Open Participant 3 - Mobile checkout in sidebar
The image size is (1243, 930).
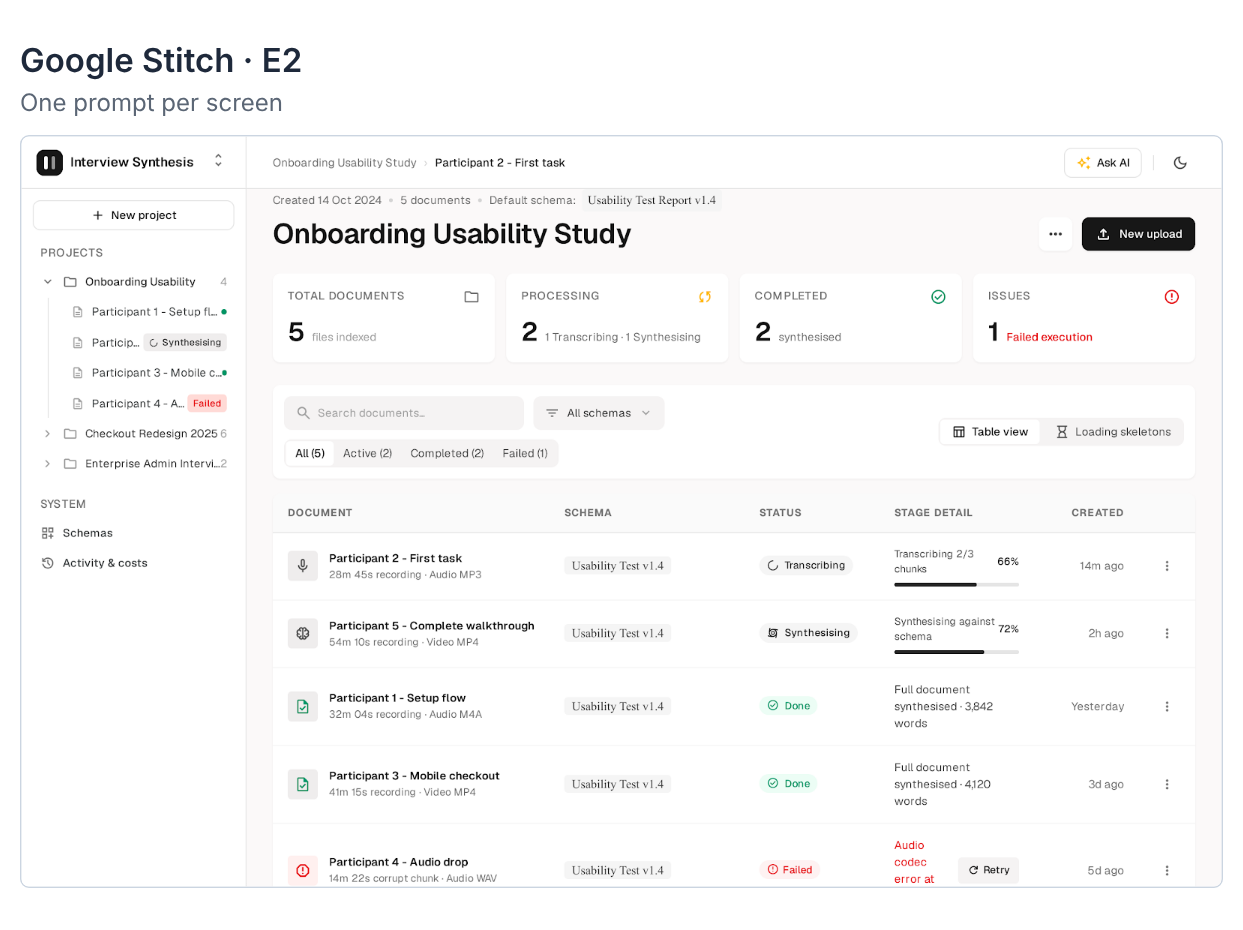(149, 373)
